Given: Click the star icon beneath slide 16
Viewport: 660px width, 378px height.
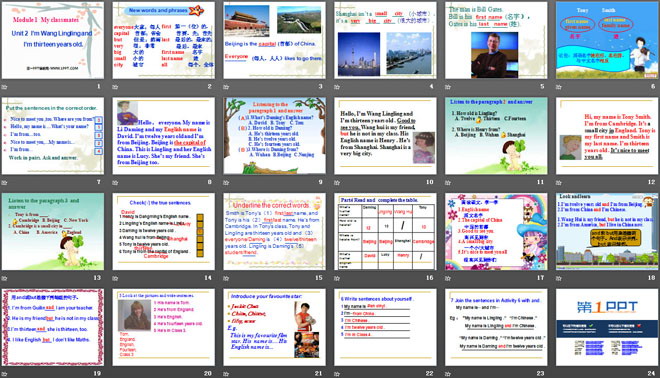Looking at the screenshot, I should (x=337, y=278).
